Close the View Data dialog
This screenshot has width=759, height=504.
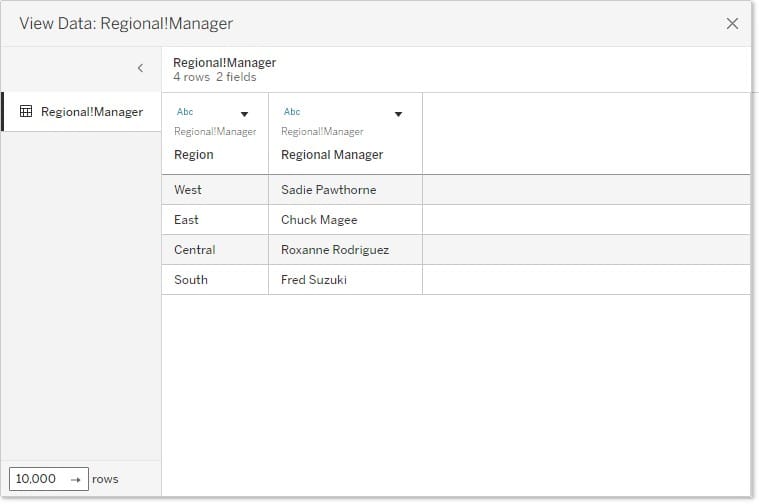(x=732, y=24)
